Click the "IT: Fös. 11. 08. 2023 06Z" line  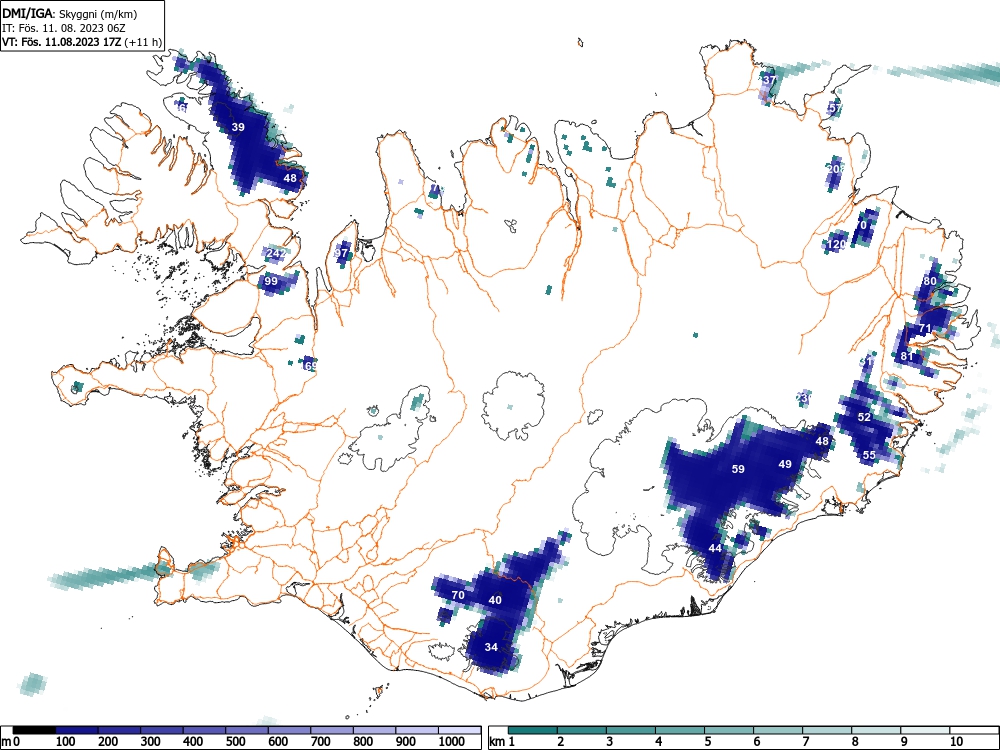pos(62,28)
